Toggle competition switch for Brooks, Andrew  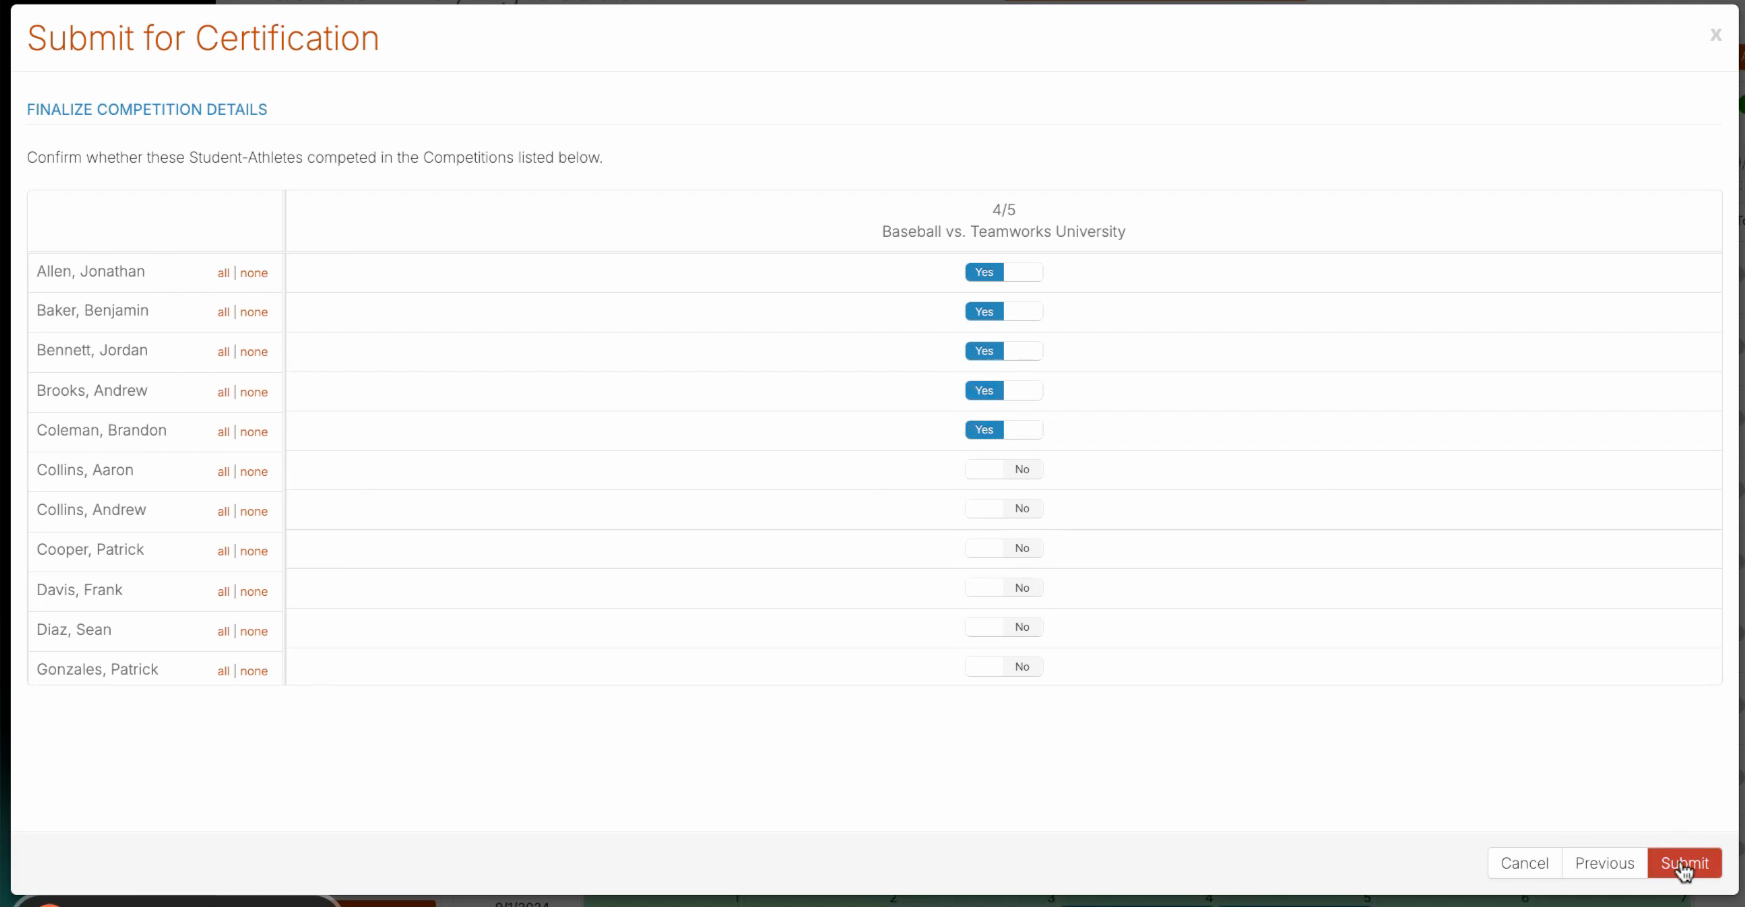pyautogui.click(x=1004, y=391)
